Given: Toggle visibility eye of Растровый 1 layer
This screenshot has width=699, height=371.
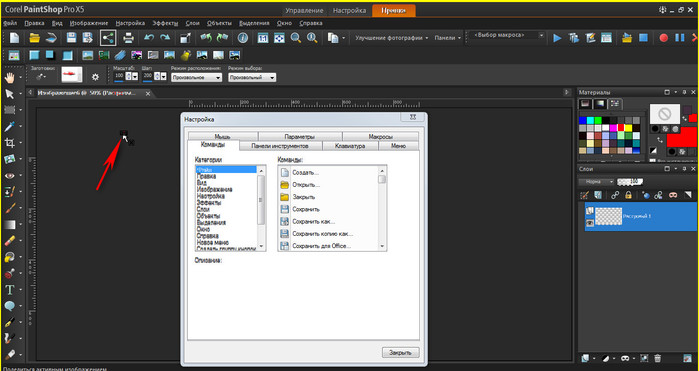Looking at the screenshot, I should coord(590,223).
